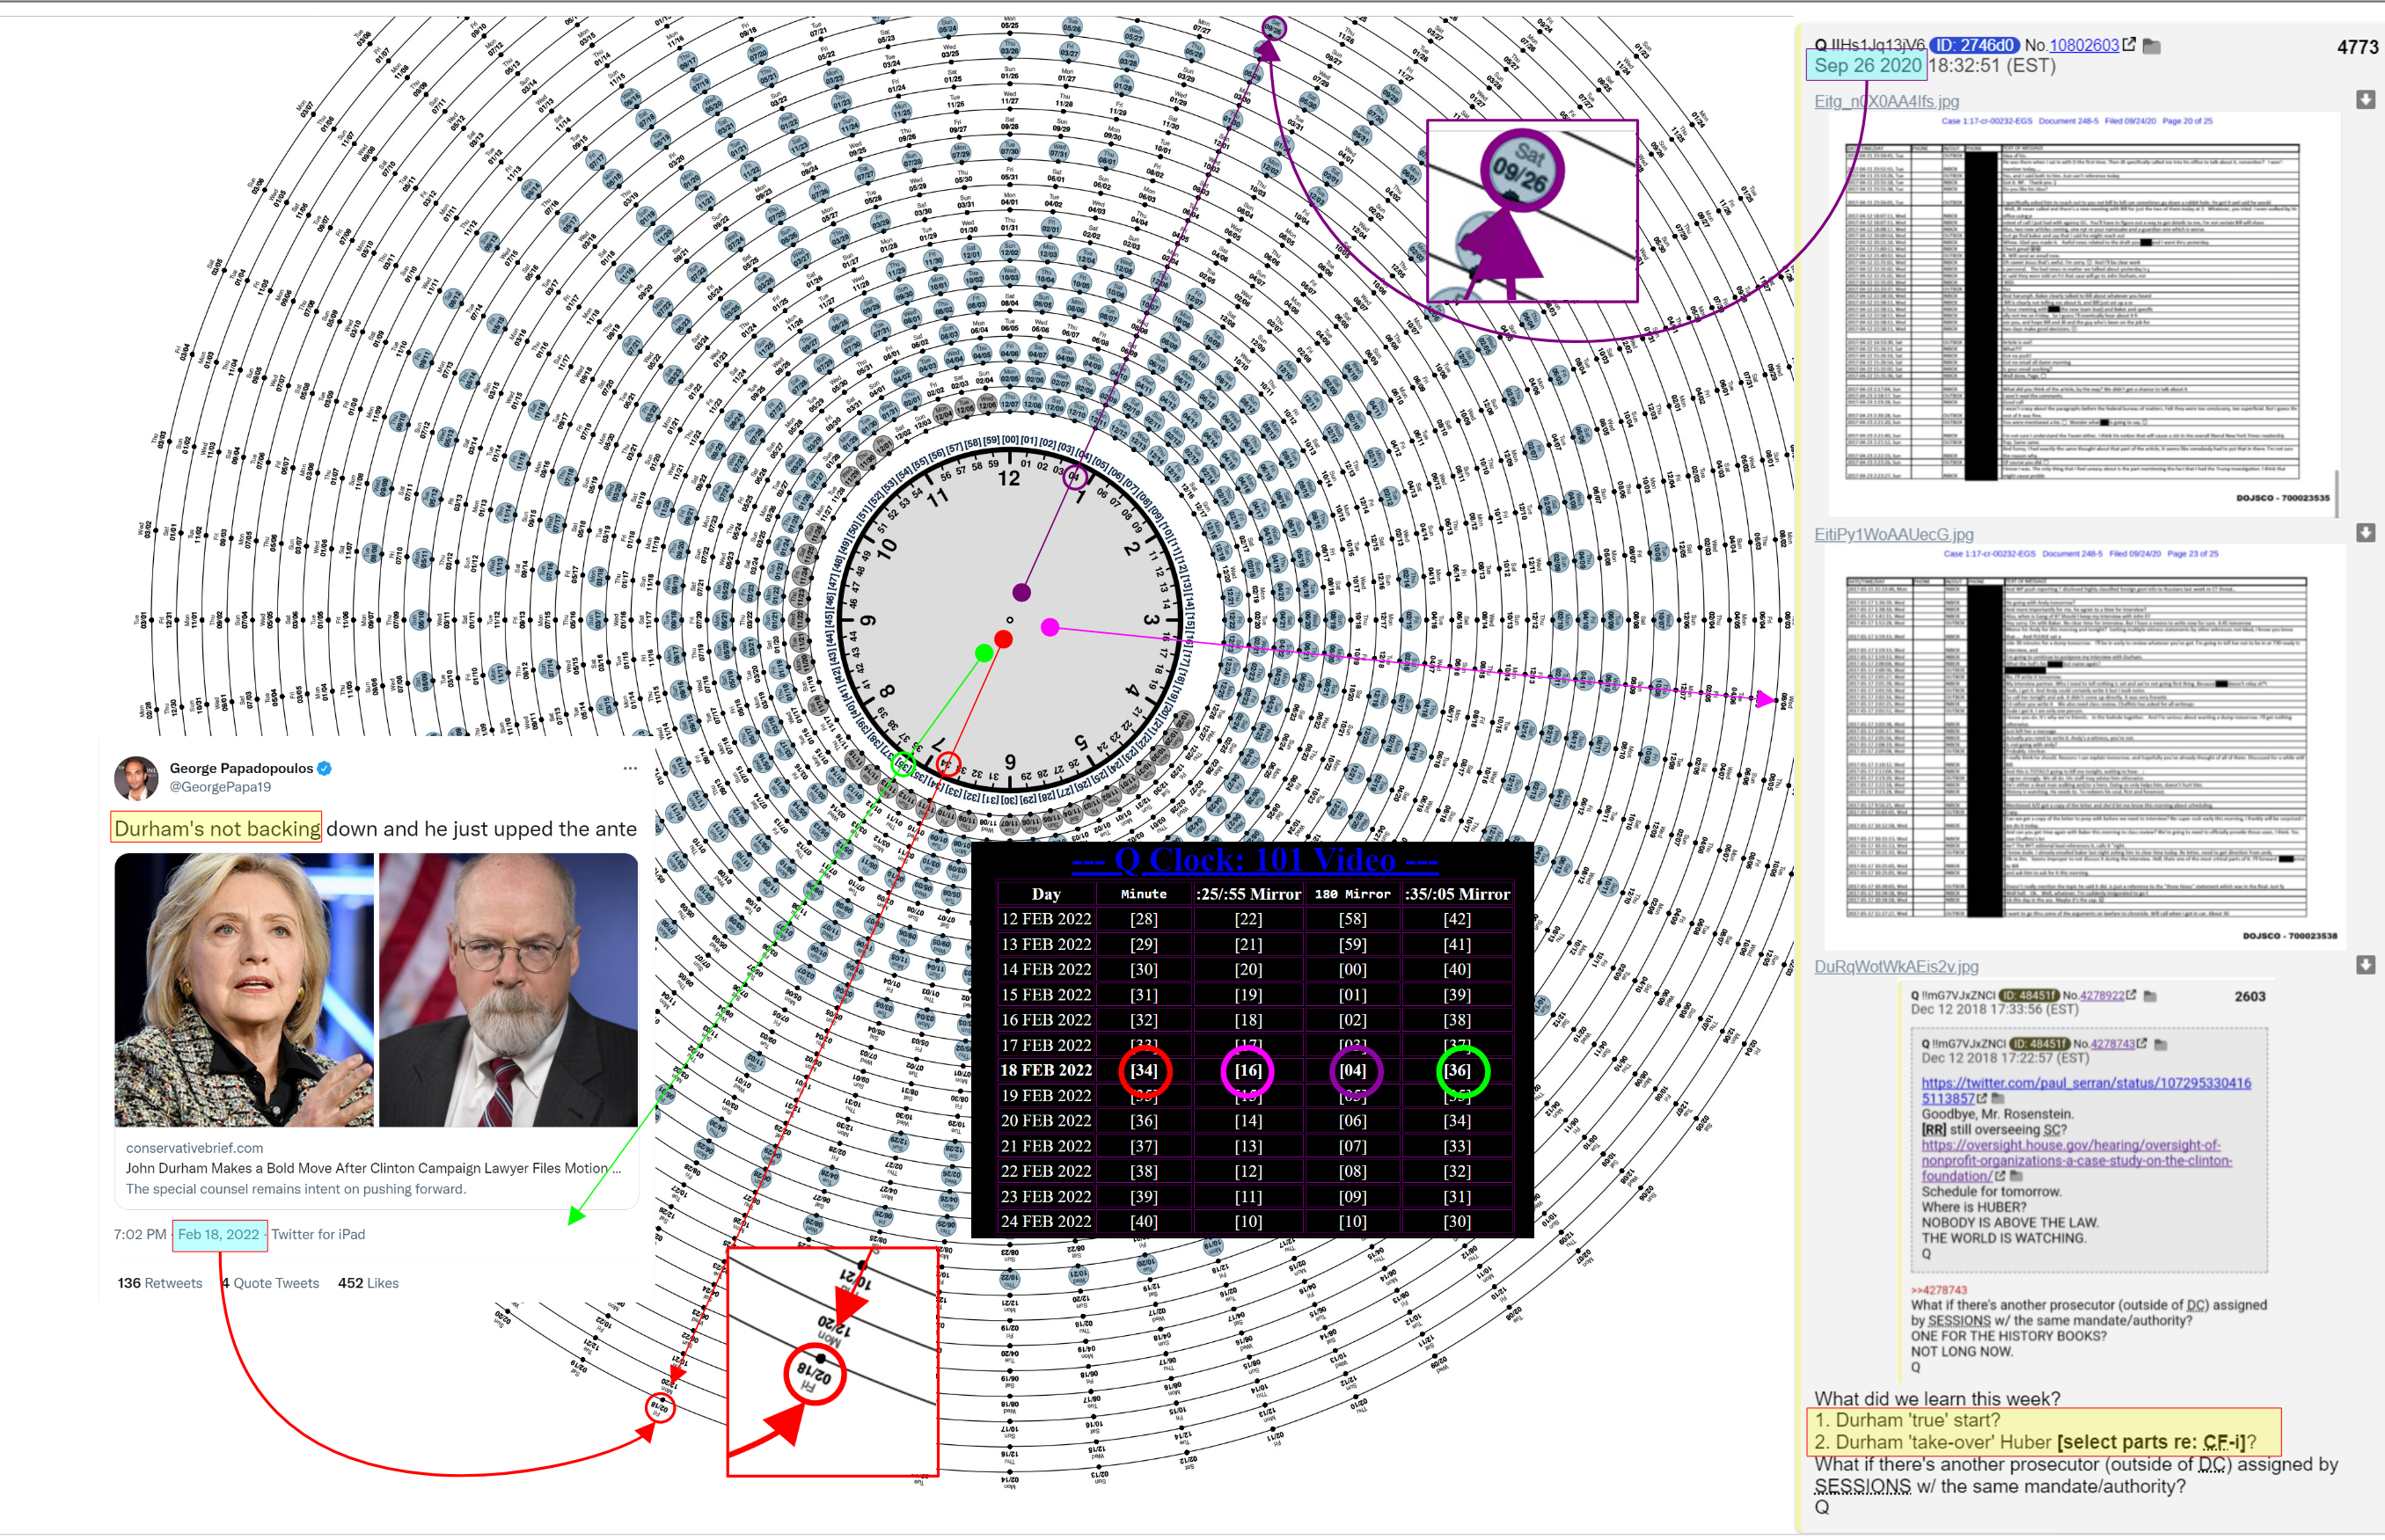The image size is (2385, 1540).
Task: Click the George Papadopoulos display name
Action: 241,768
